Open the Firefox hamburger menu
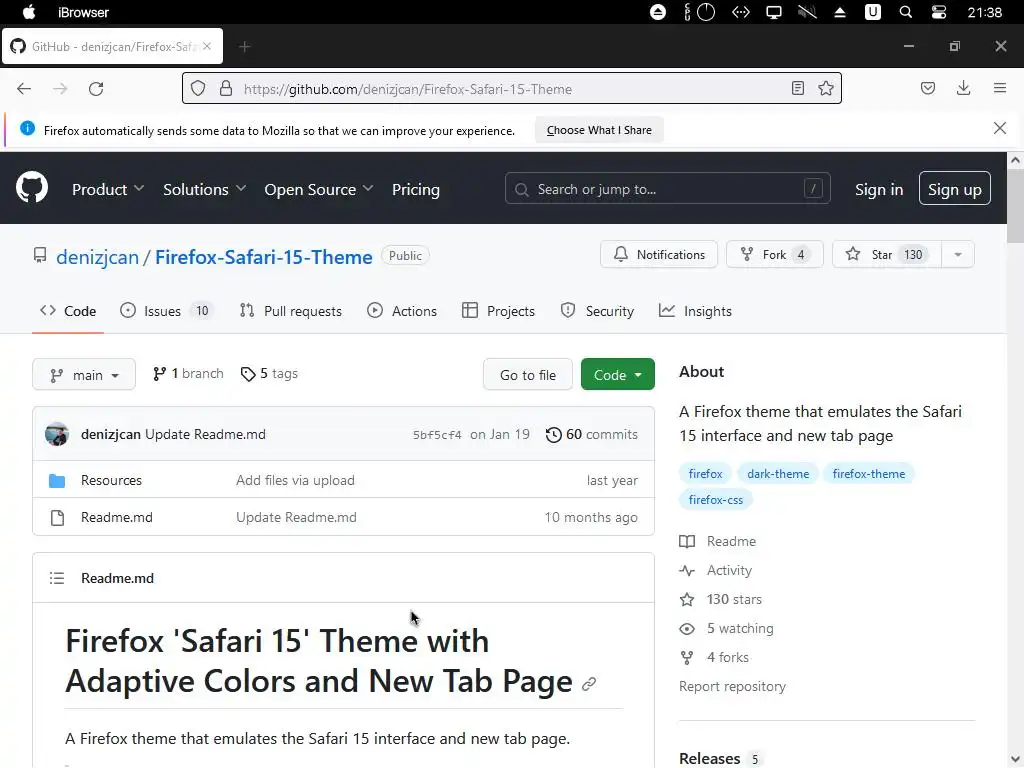Screen dimensions: 1024x768 (x=1000, y=88)
